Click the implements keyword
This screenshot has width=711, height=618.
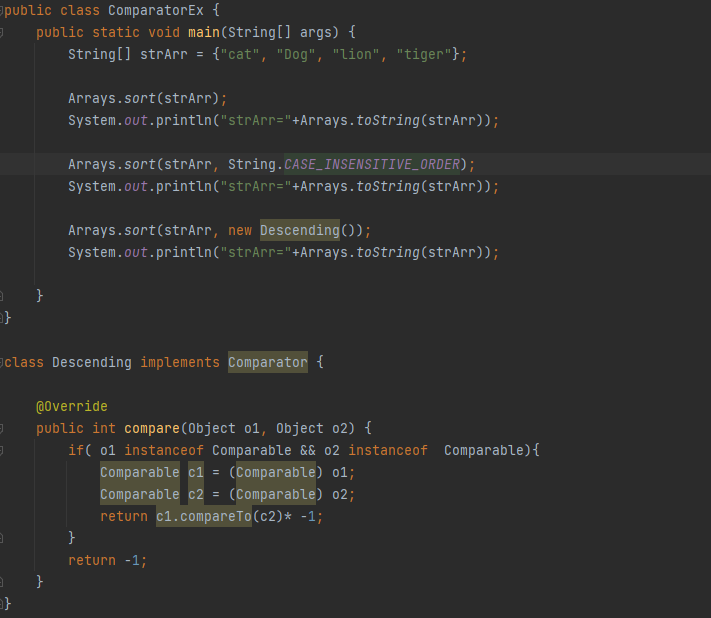point(180,362)
